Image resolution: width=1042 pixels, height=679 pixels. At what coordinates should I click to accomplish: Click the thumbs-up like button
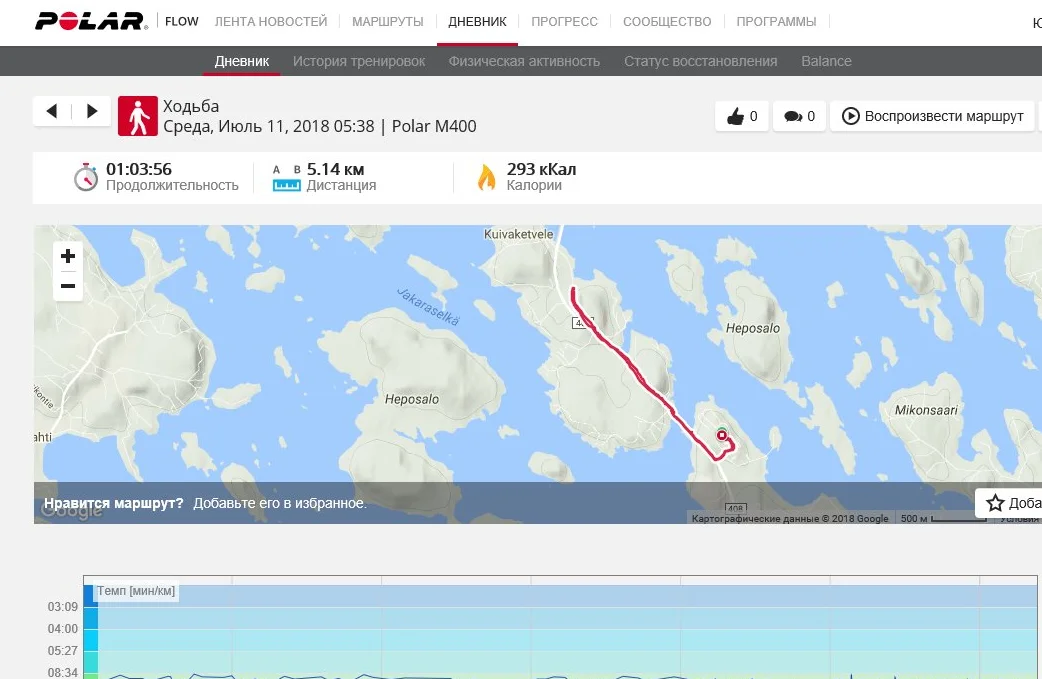point(742,116)
